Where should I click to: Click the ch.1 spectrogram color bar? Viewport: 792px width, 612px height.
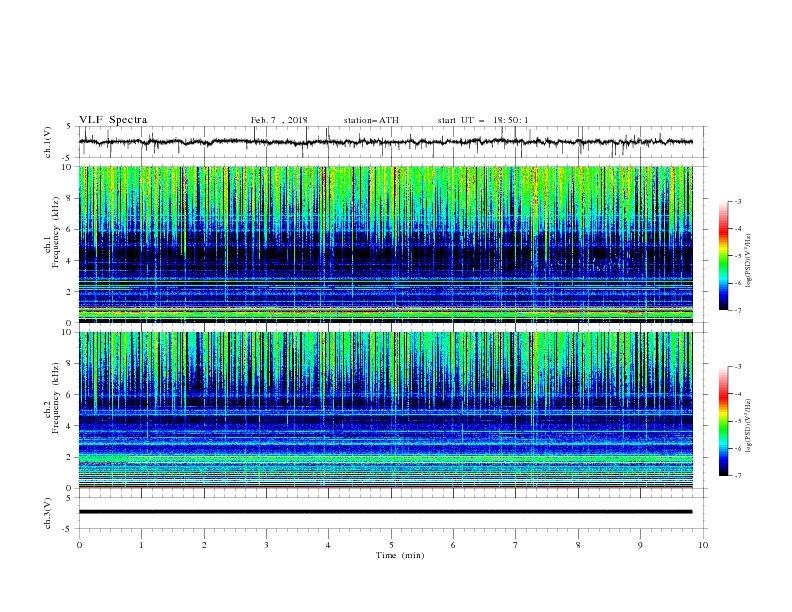click(x=723, y=255)
